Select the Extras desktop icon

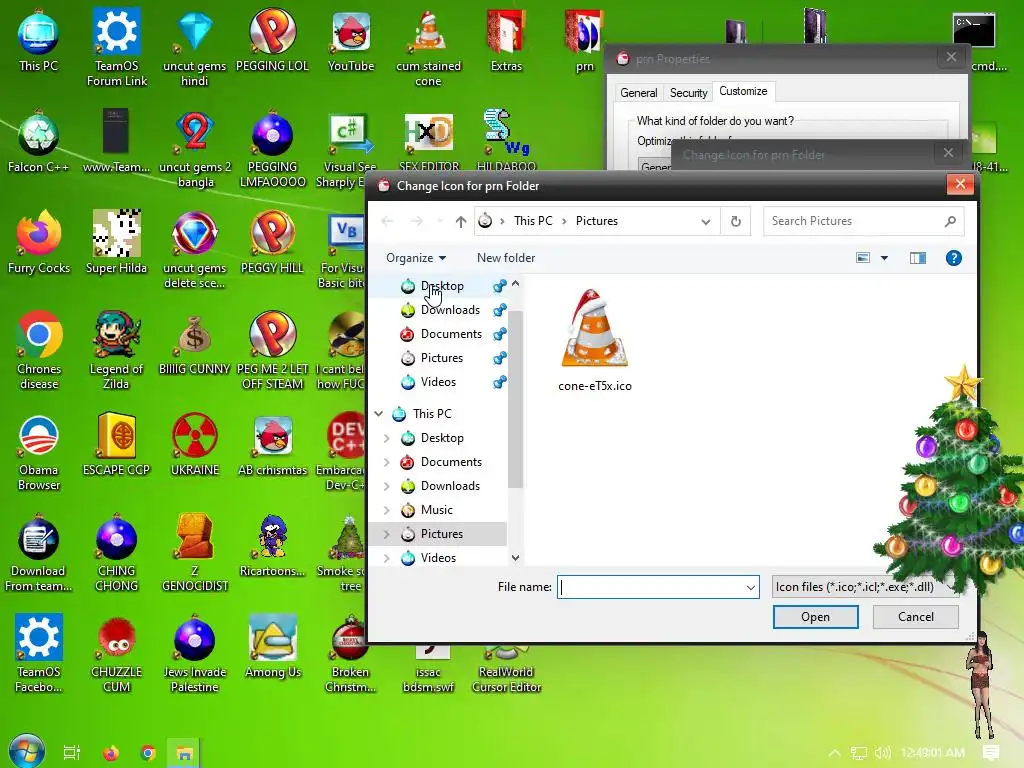(x=506, y=40)
